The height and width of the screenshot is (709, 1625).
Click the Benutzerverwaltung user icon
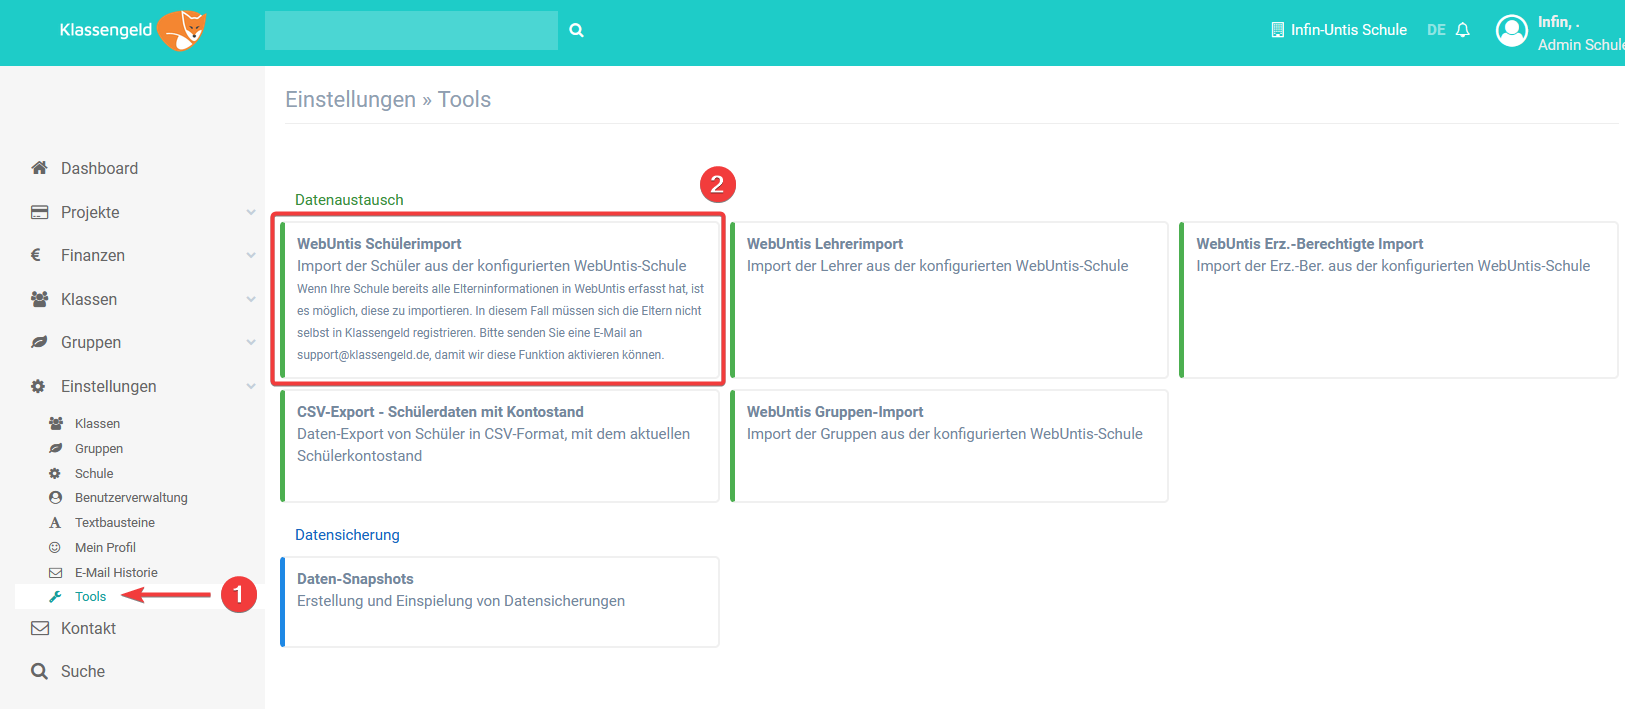pos(55,498)
